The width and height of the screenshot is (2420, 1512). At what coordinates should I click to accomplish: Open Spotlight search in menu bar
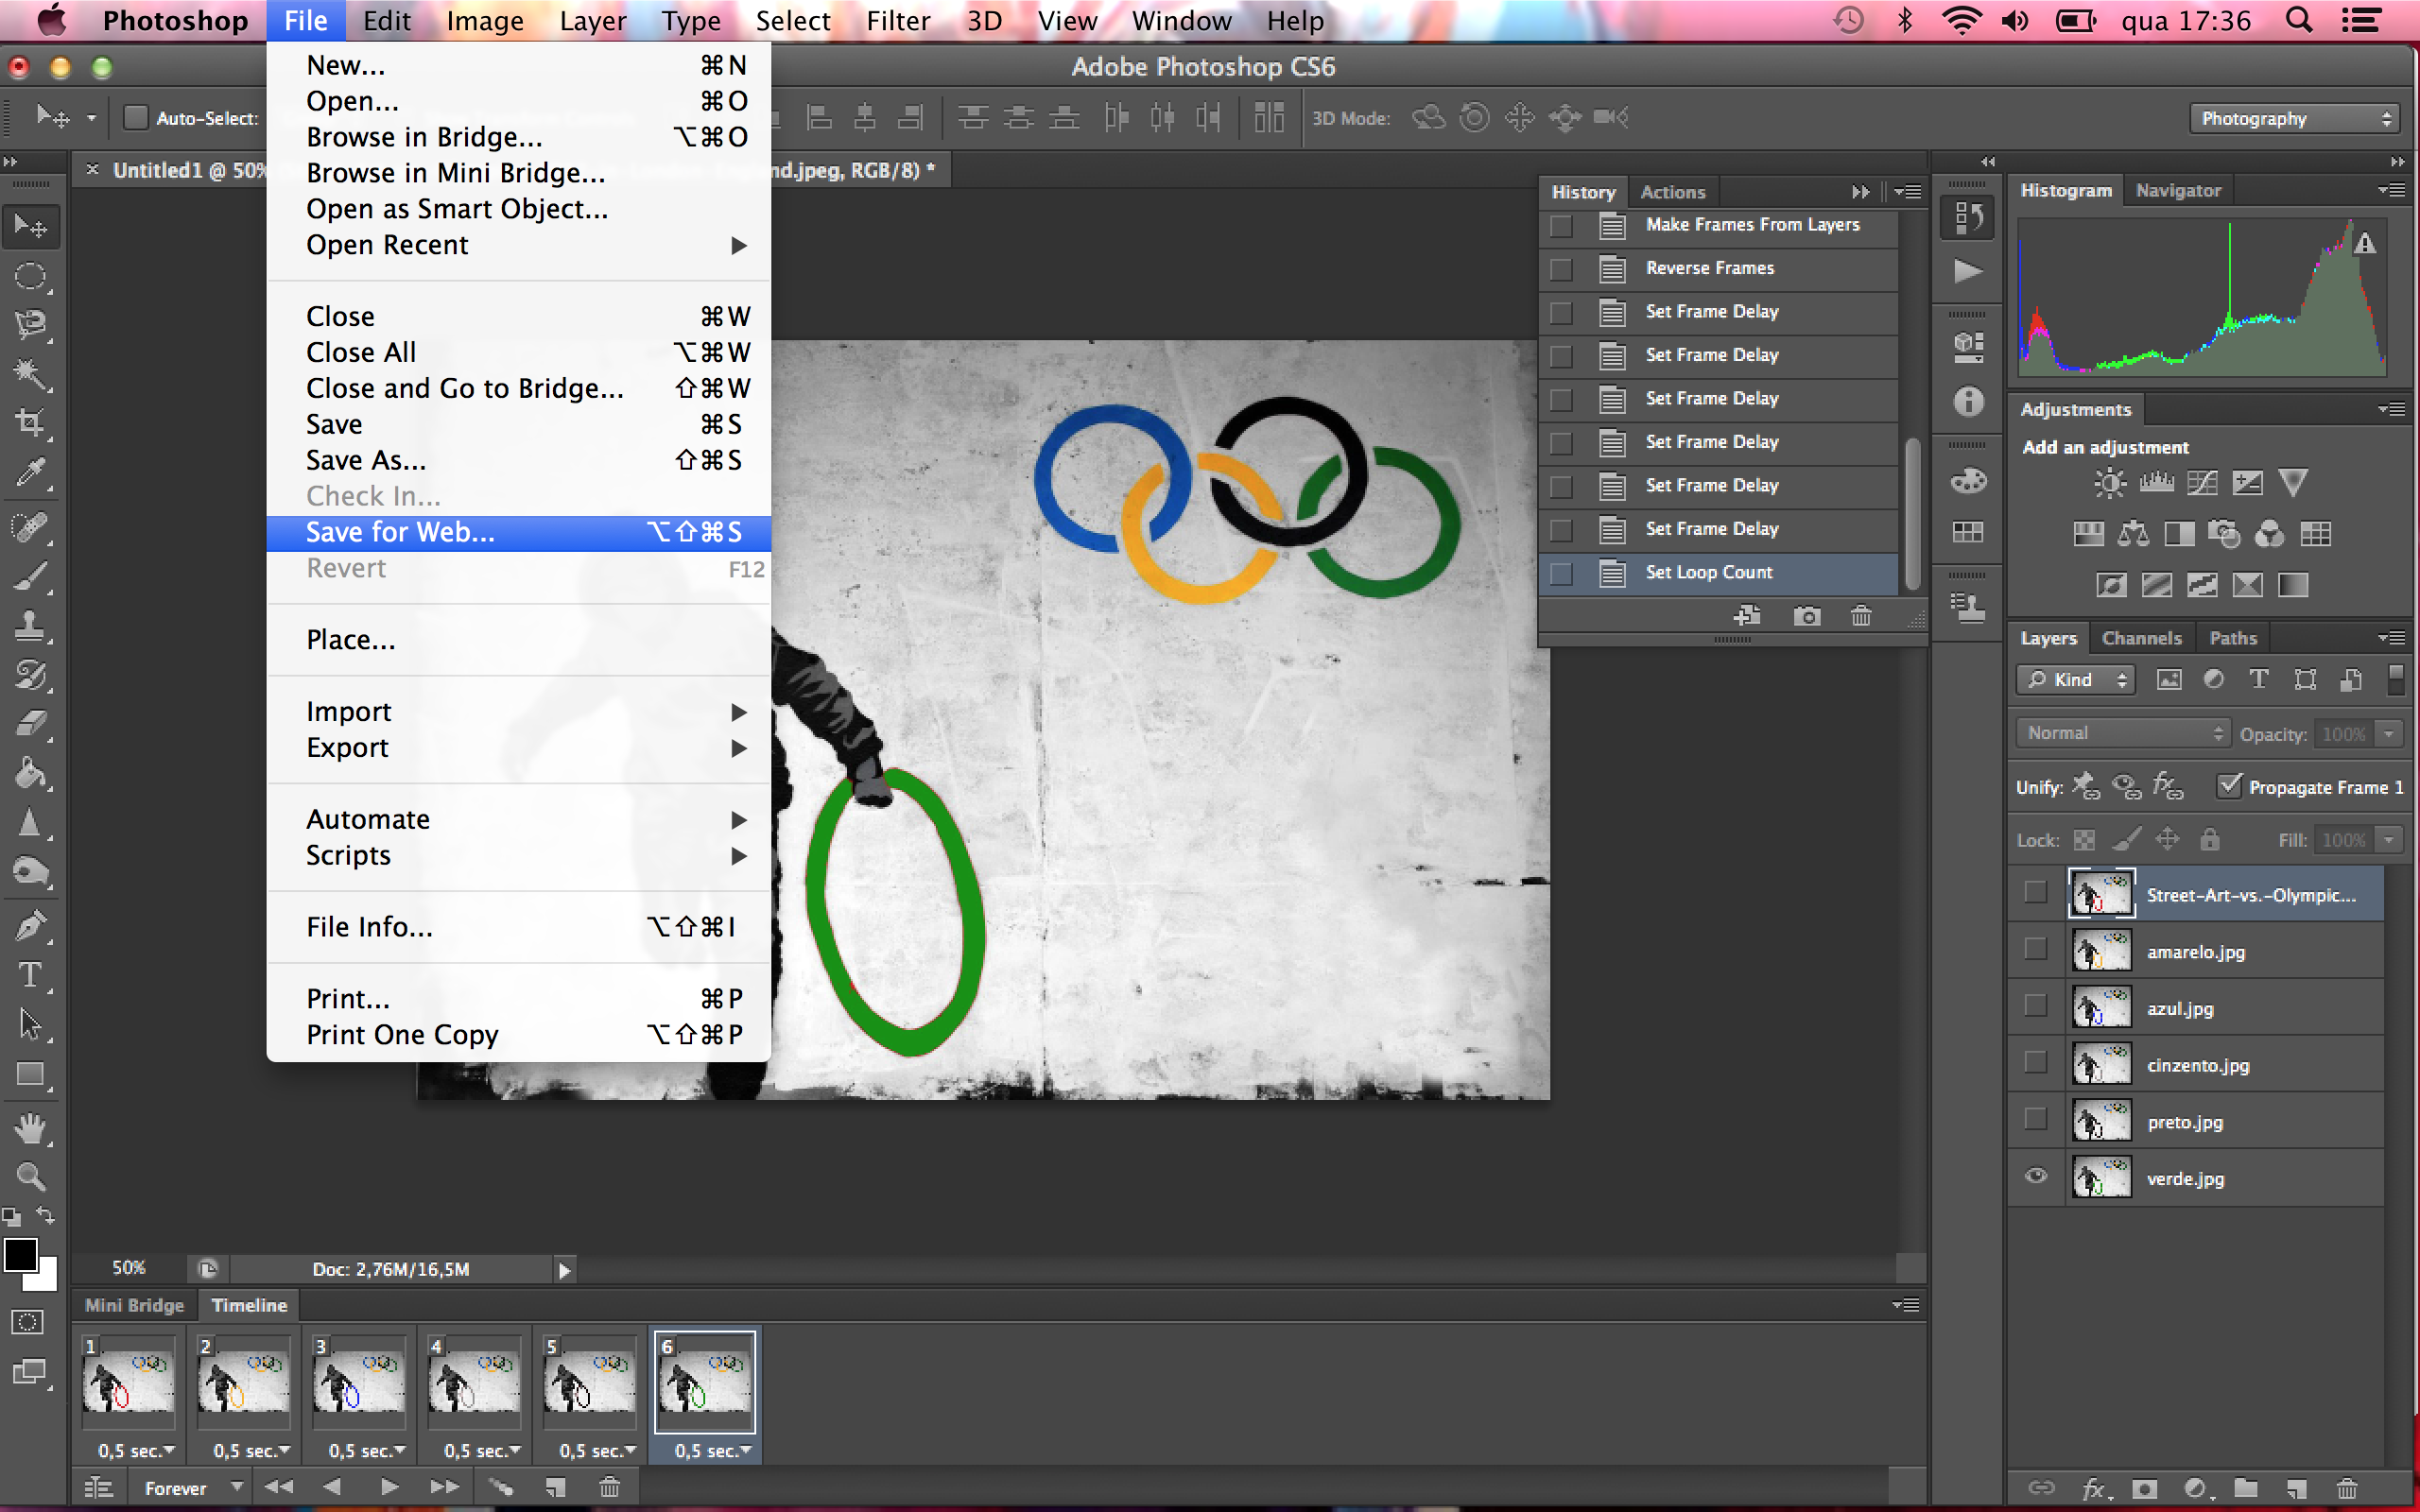[x=2298, y=20]
